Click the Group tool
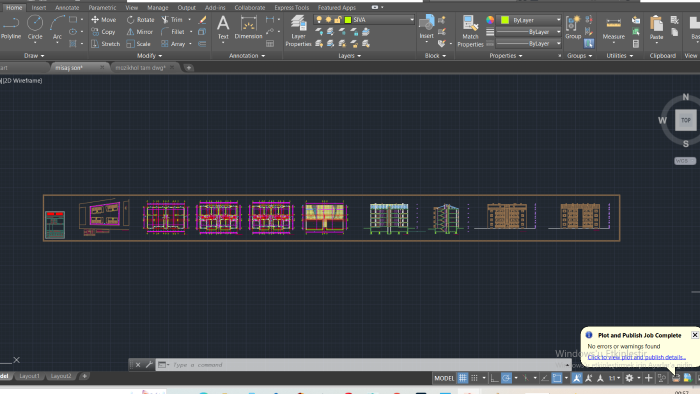 (x=573, y=28)
